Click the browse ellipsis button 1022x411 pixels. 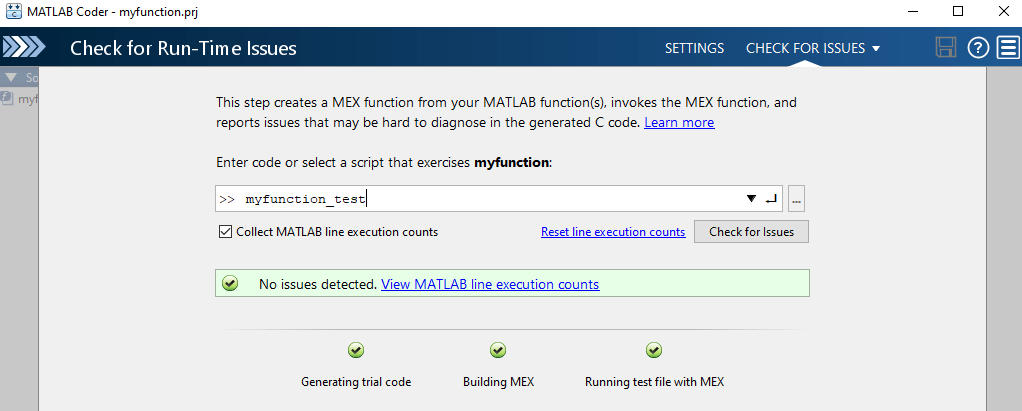[797, 199]
